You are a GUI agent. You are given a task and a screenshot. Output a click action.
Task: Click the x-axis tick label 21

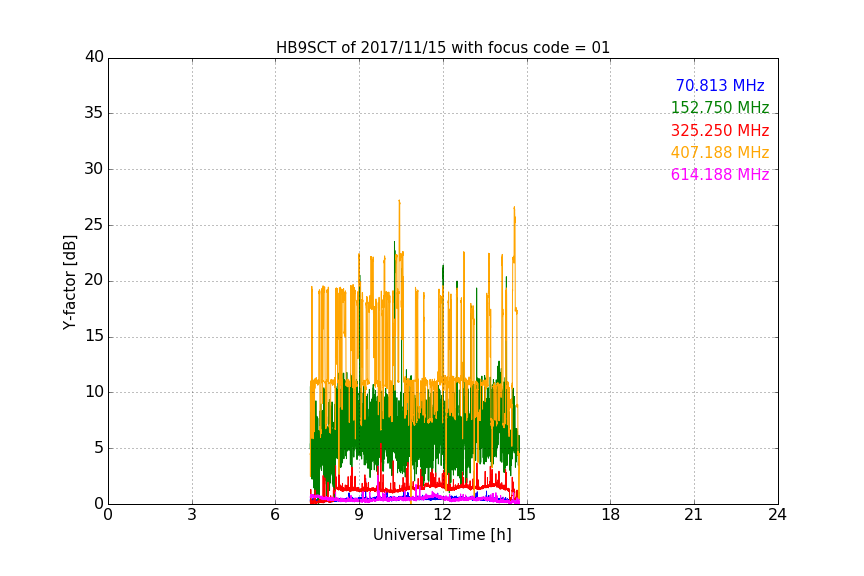pyautogui.click(x=694, y=515)
